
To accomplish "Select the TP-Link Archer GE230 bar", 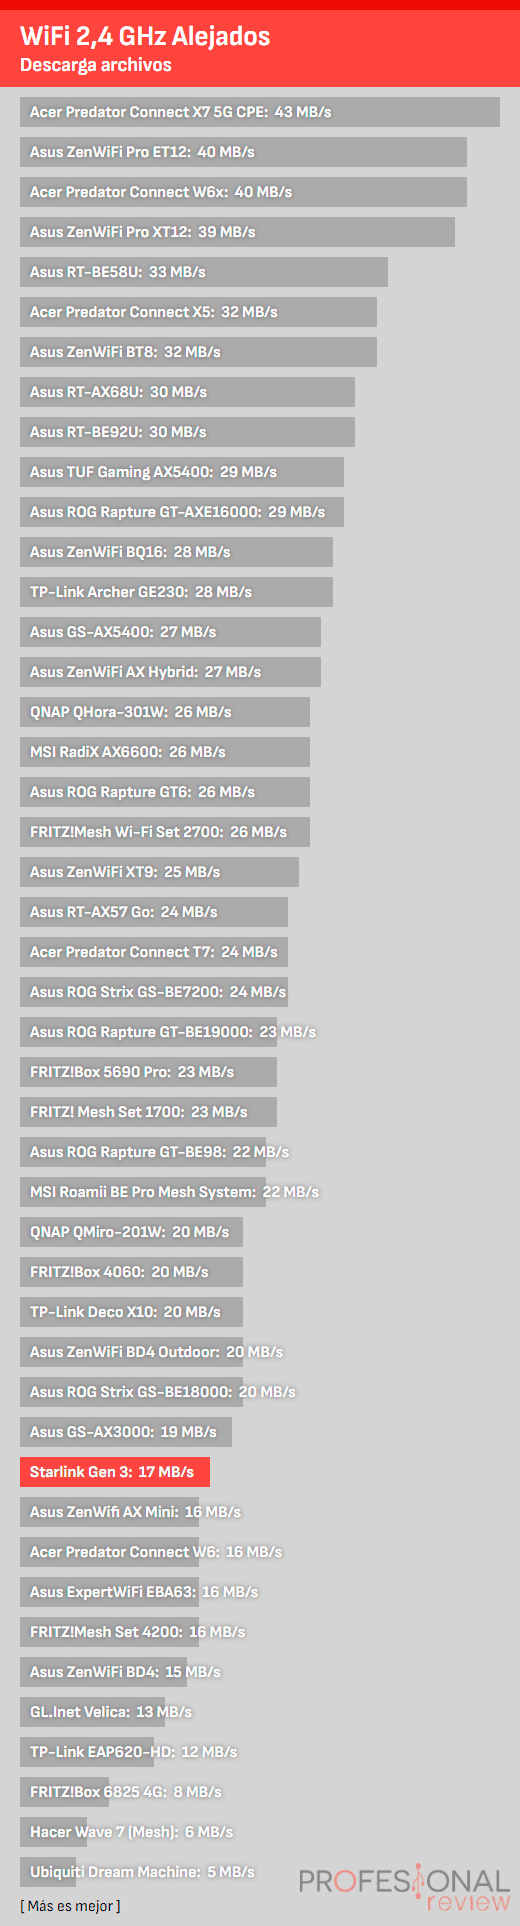I will pos(176,592).
